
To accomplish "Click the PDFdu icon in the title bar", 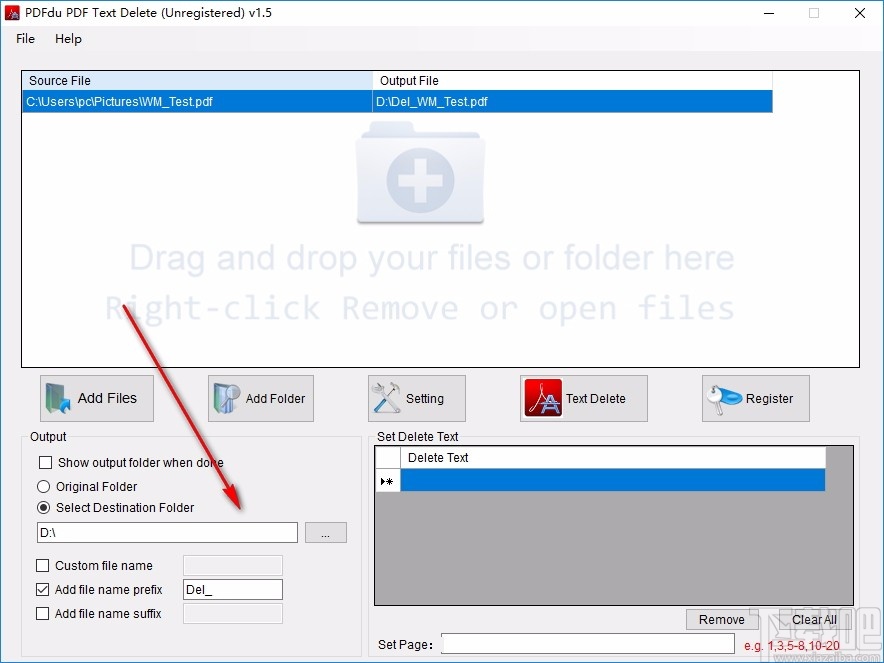I will click(12, 13).
